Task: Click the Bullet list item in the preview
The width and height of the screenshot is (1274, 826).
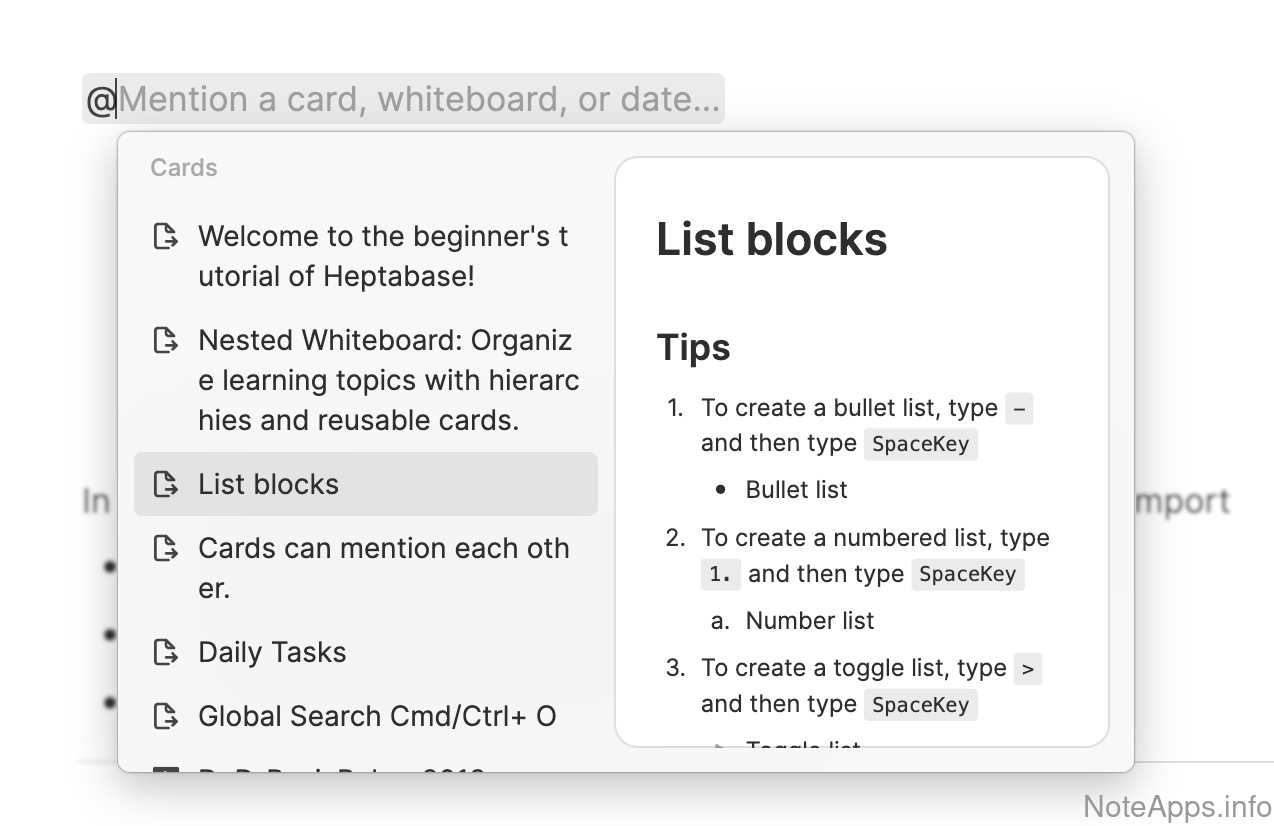Action: 796,490
